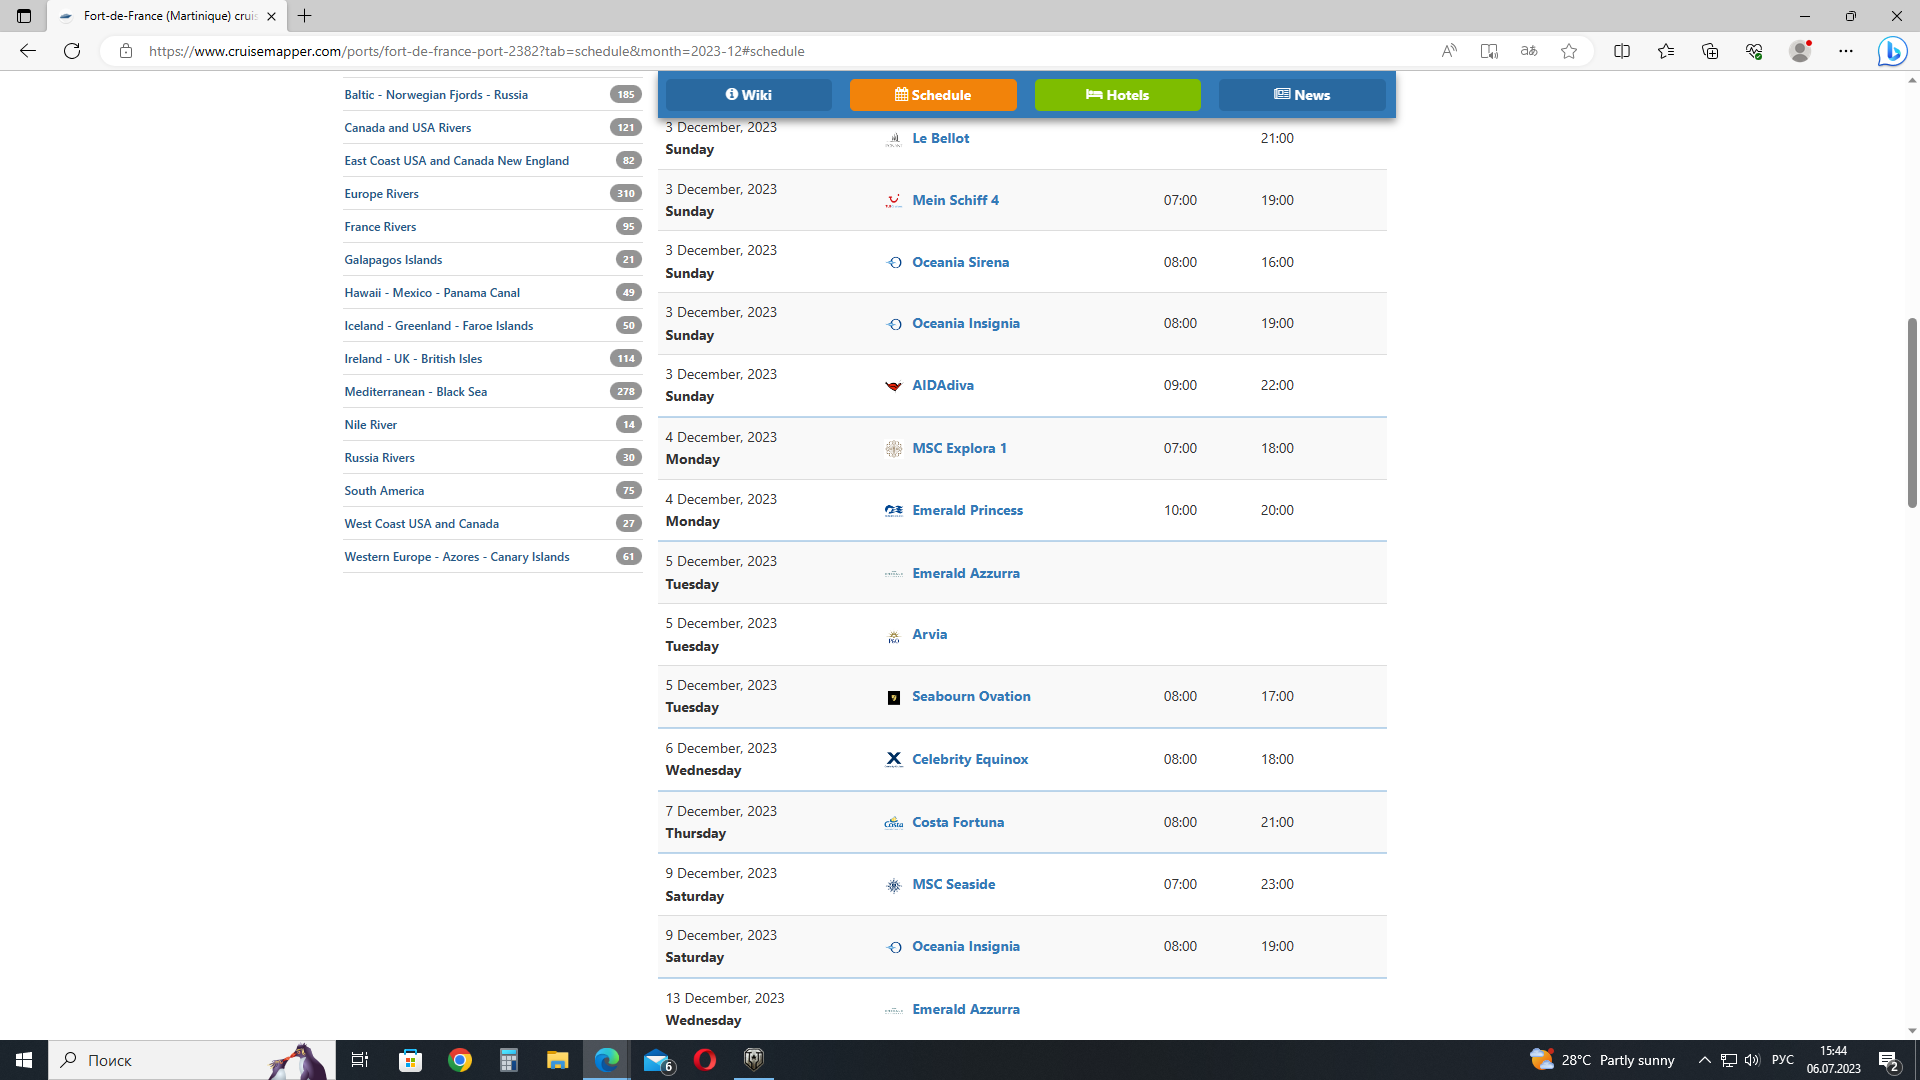
Task: Click the Translate page icon
Action: pyautogui.click(x=1529, y=51)
